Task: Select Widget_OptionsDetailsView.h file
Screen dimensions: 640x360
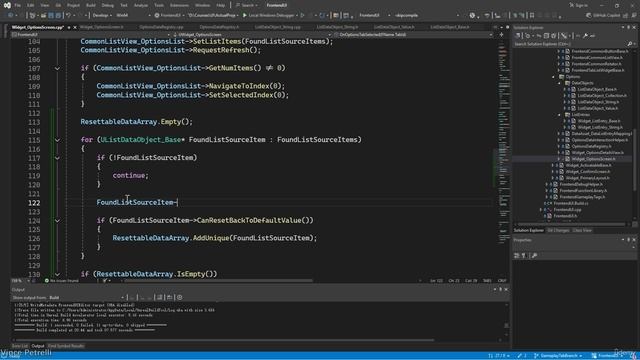Action: pyautogui.click(x=598, y=153)
